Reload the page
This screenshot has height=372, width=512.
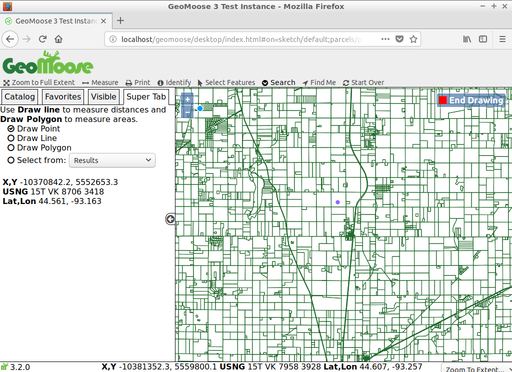[42, 39]
